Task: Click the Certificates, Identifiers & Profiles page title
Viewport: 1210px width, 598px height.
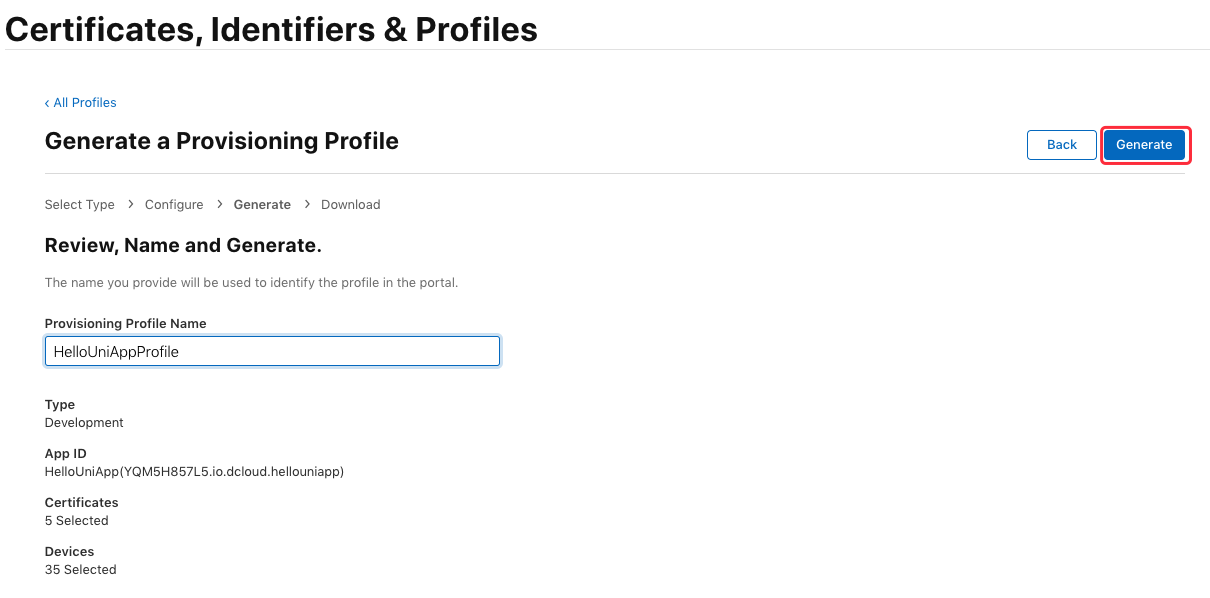Action: tap(272, 29)
